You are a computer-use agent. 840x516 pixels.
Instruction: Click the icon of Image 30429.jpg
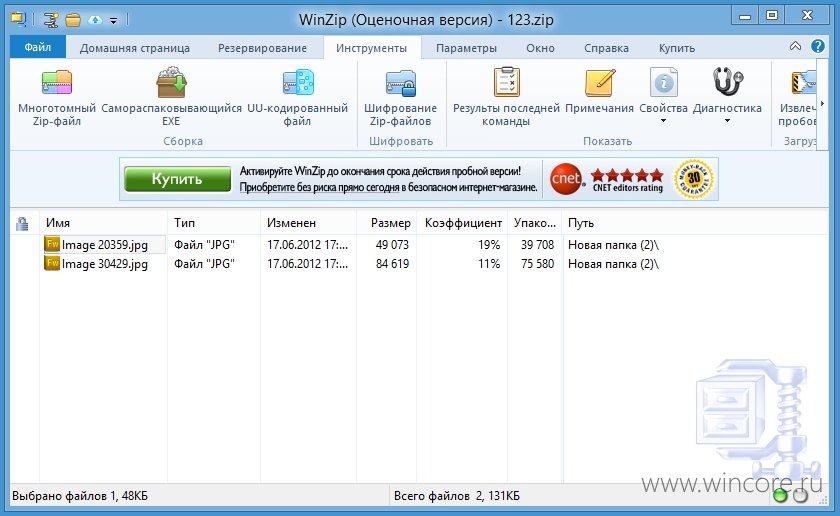coord(52,263)
